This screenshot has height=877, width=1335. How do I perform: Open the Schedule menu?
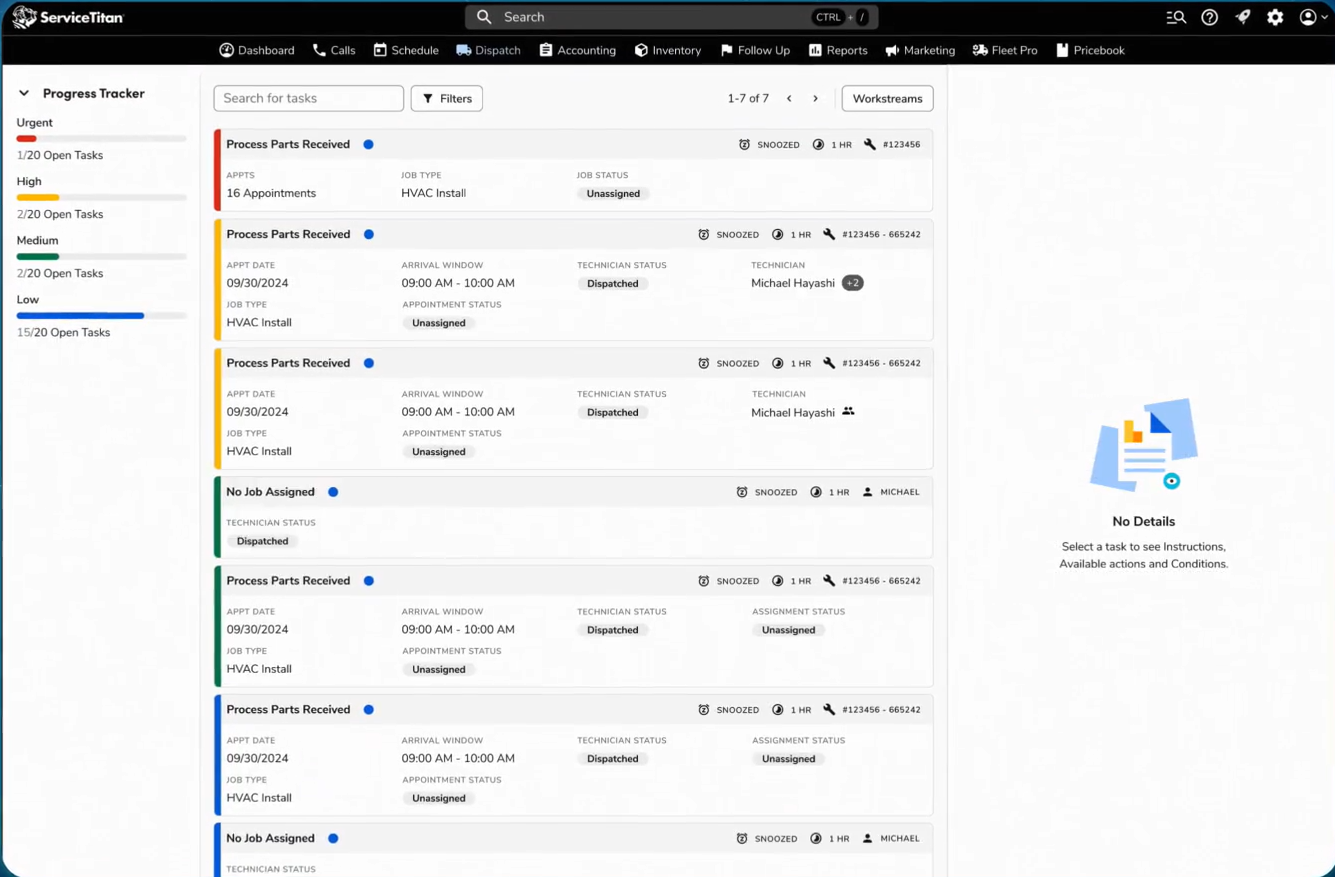(x=406, y=50)
